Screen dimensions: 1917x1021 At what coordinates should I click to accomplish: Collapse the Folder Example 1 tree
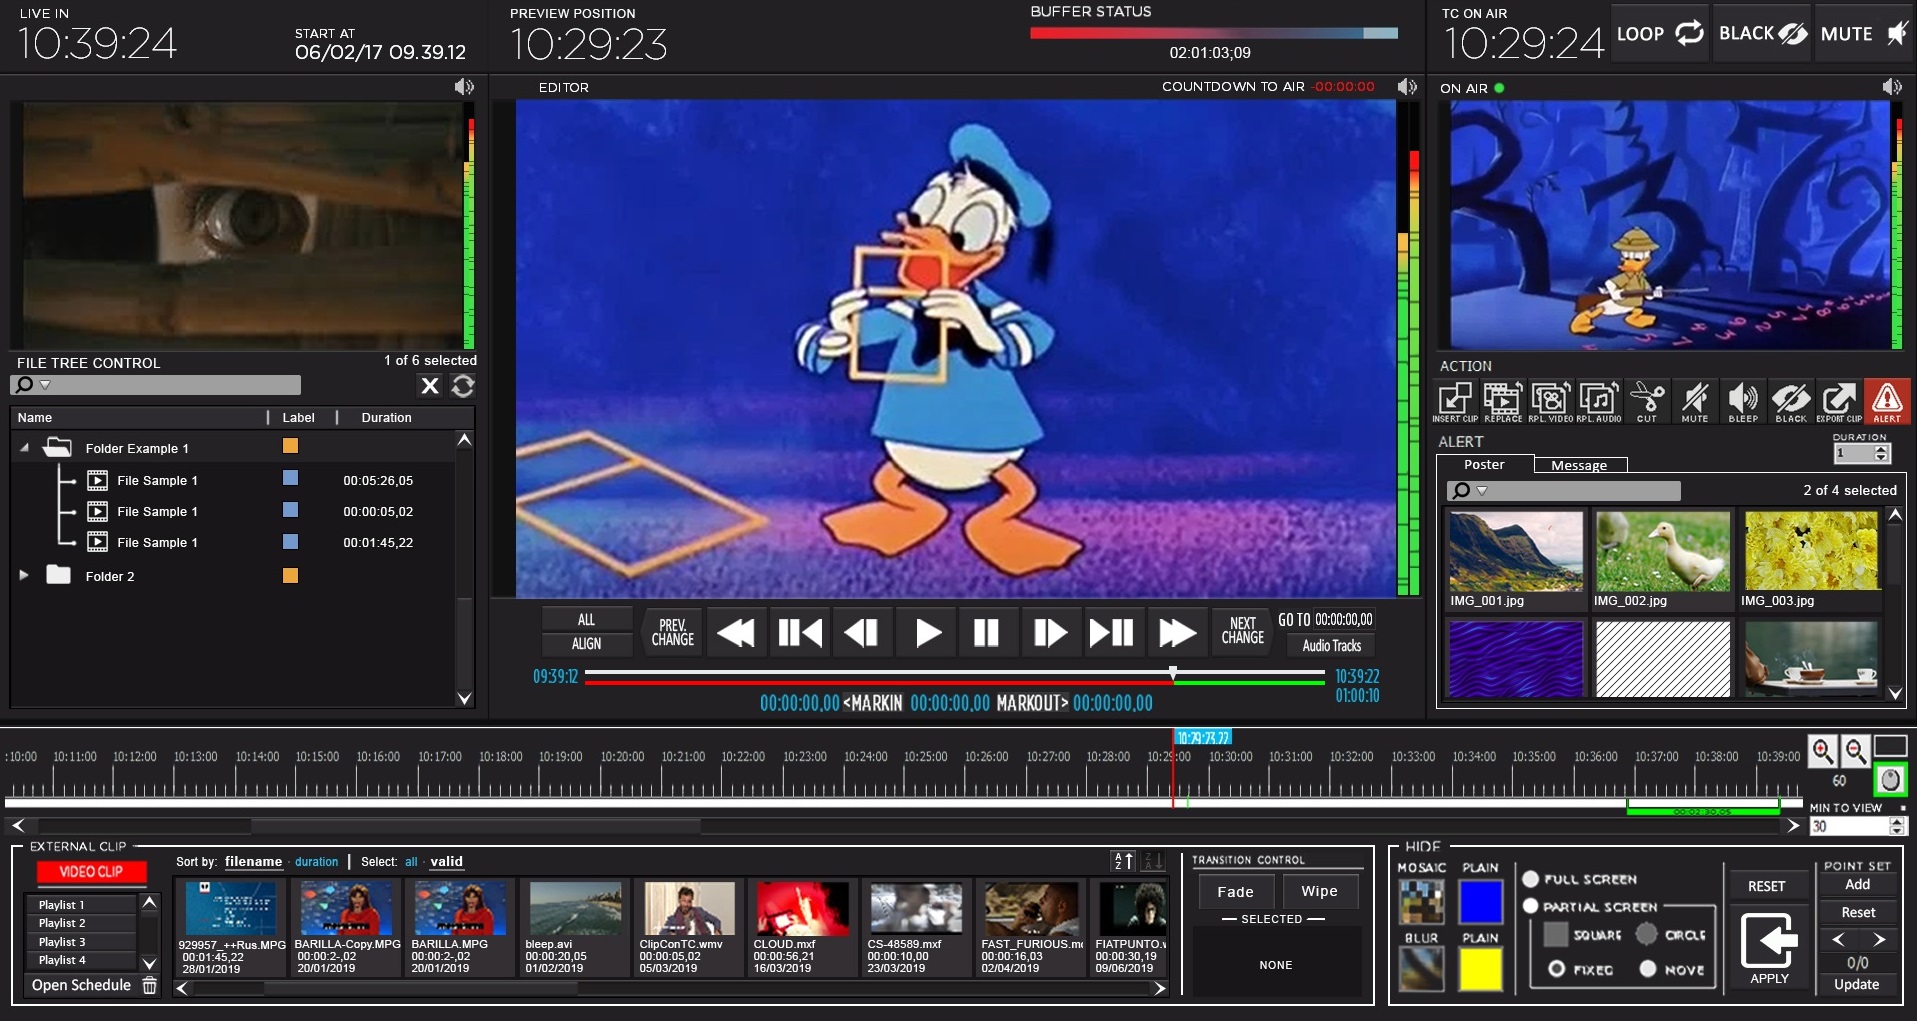coord(24,448)
